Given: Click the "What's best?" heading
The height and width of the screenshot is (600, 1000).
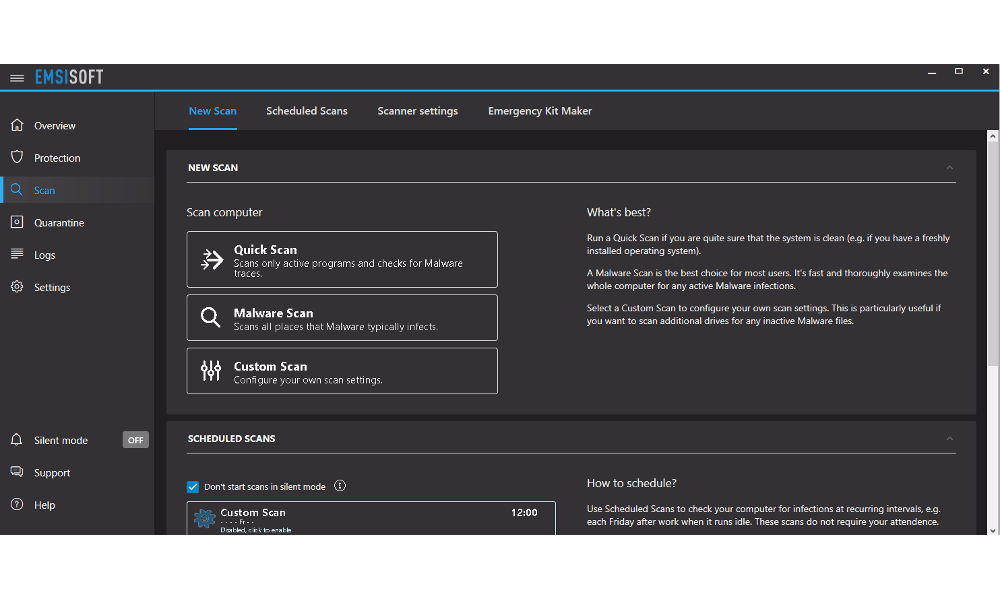Looking at the screenshot, I should pos(619,212).
